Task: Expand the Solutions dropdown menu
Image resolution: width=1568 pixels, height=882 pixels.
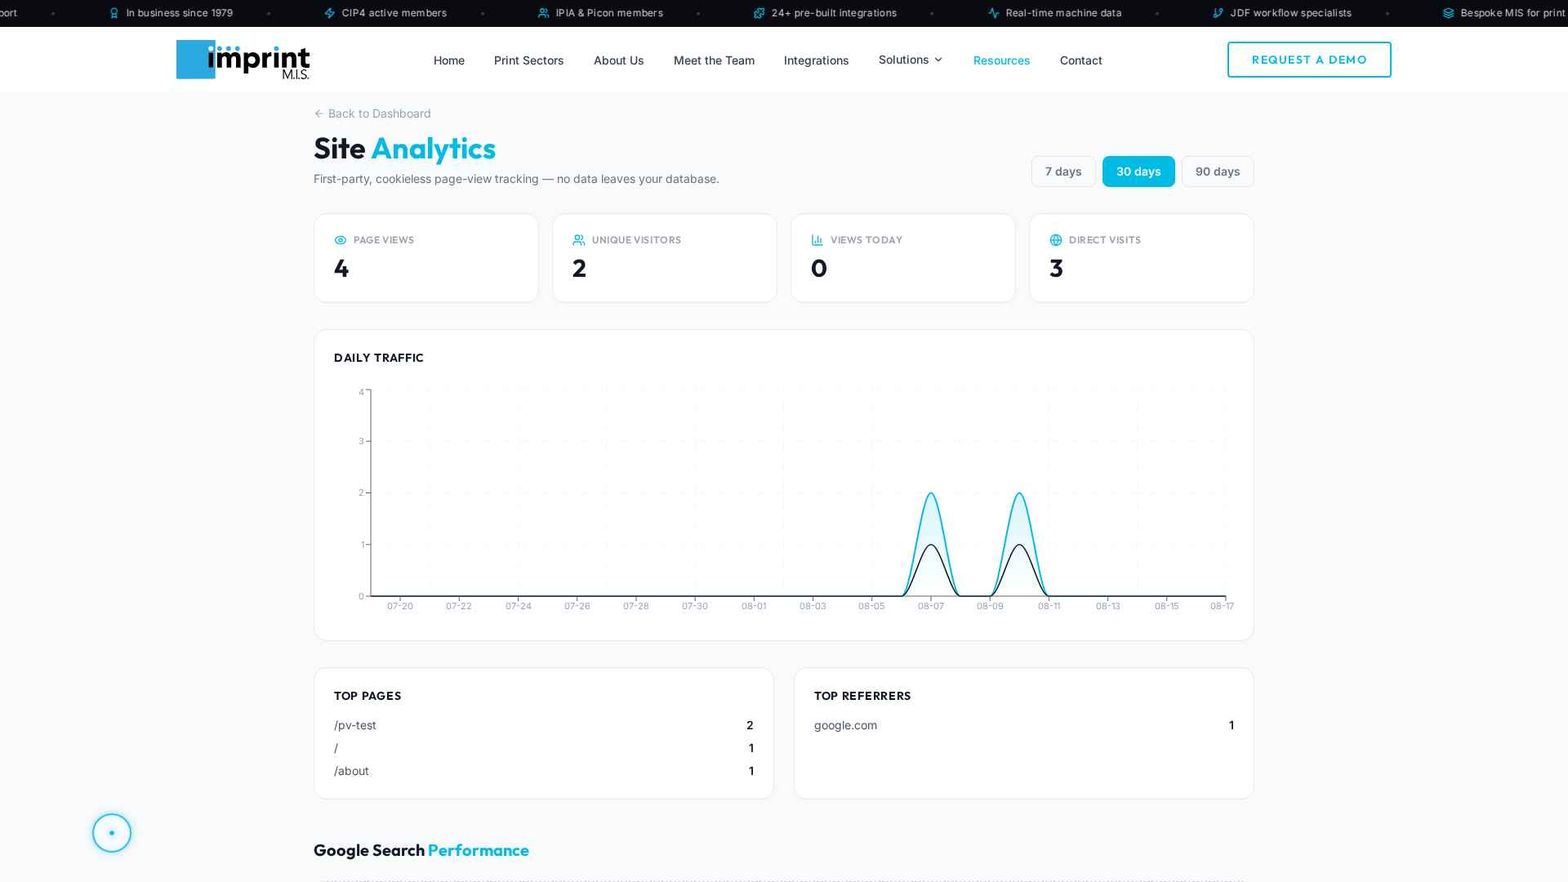Action: point(910,60)
